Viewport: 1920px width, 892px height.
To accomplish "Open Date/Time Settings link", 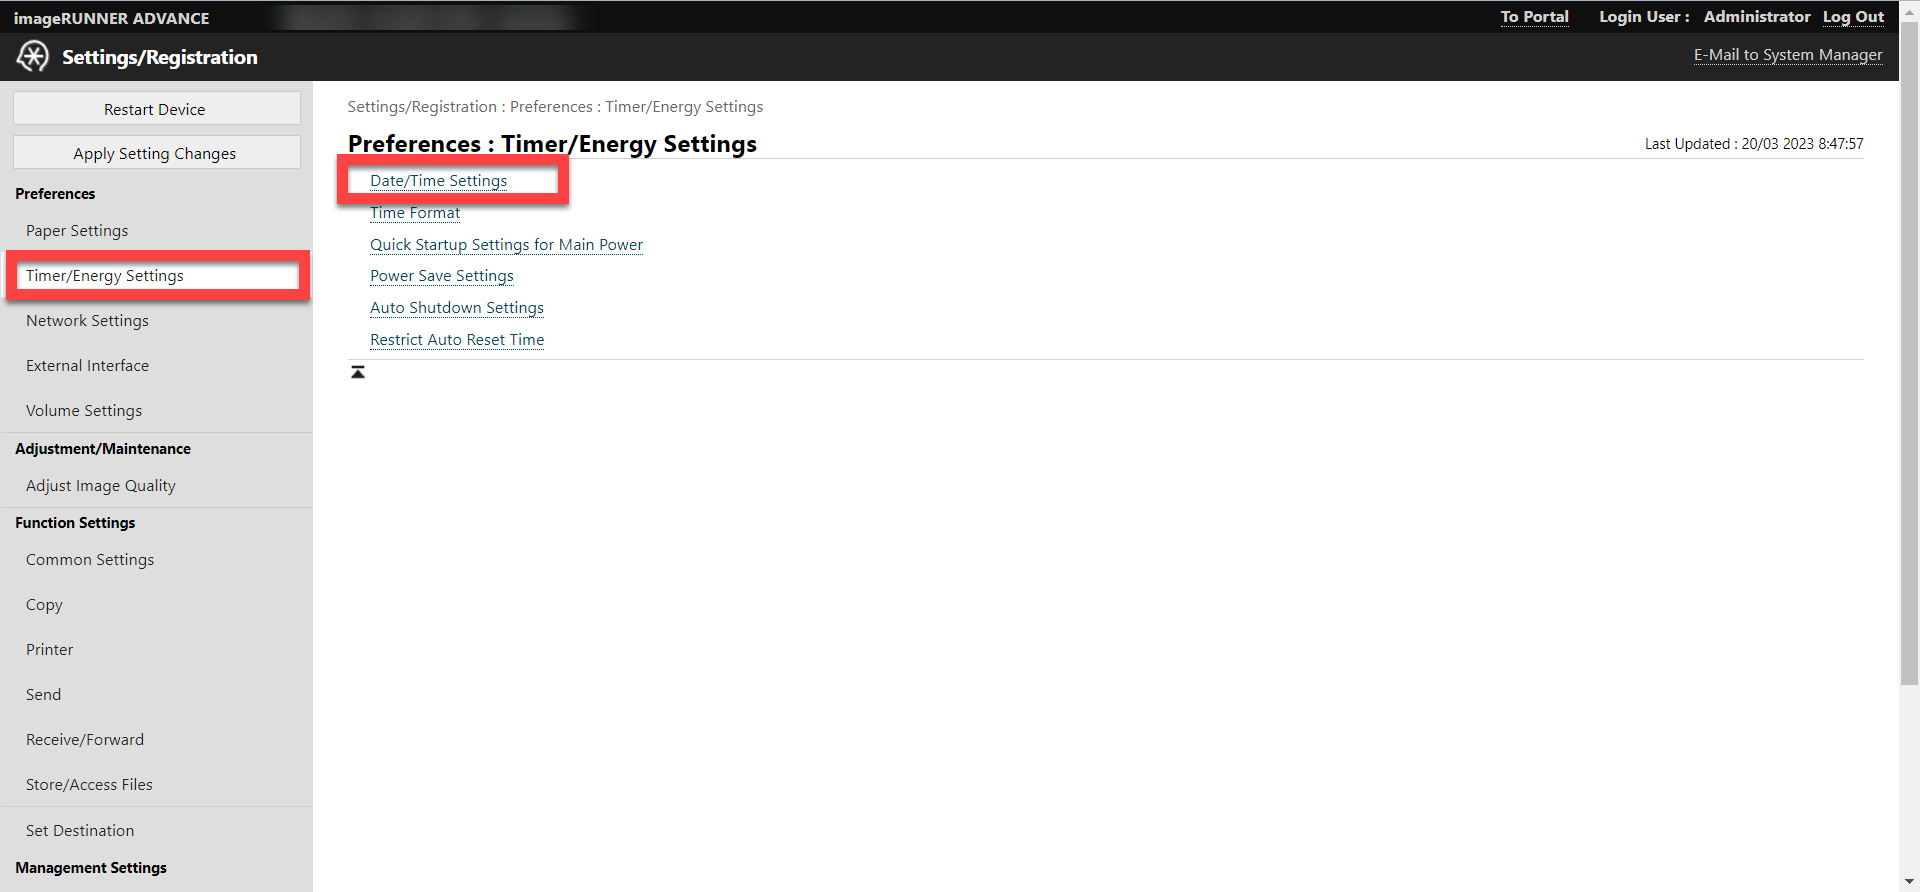I will (438, 181).
